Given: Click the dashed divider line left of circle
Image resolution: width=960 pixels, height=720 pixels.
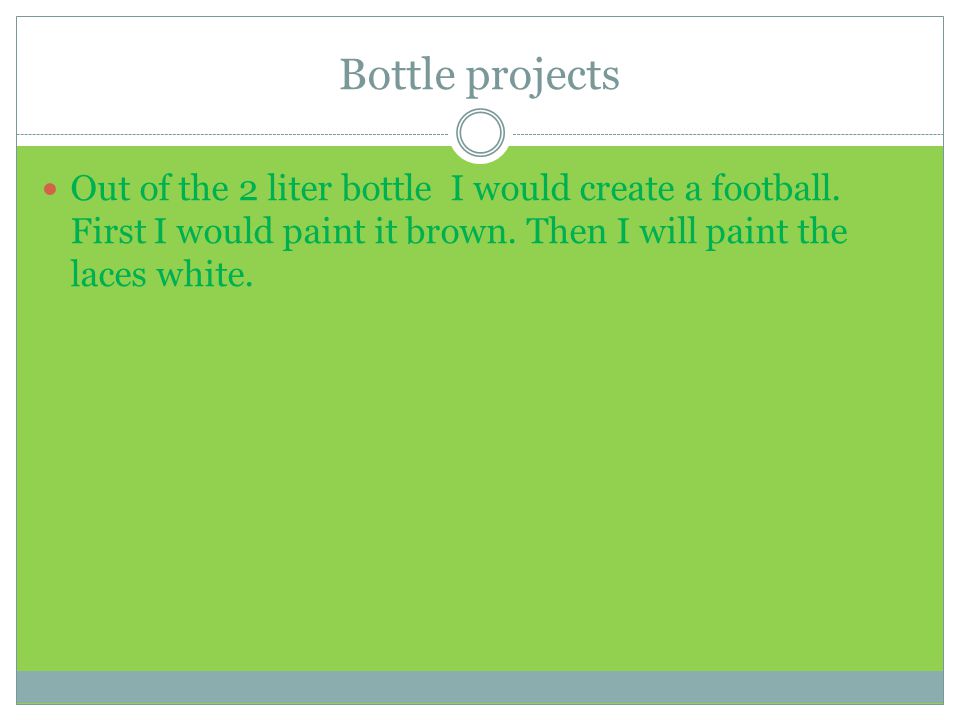Looking at the screenshot, I should 233,134.
